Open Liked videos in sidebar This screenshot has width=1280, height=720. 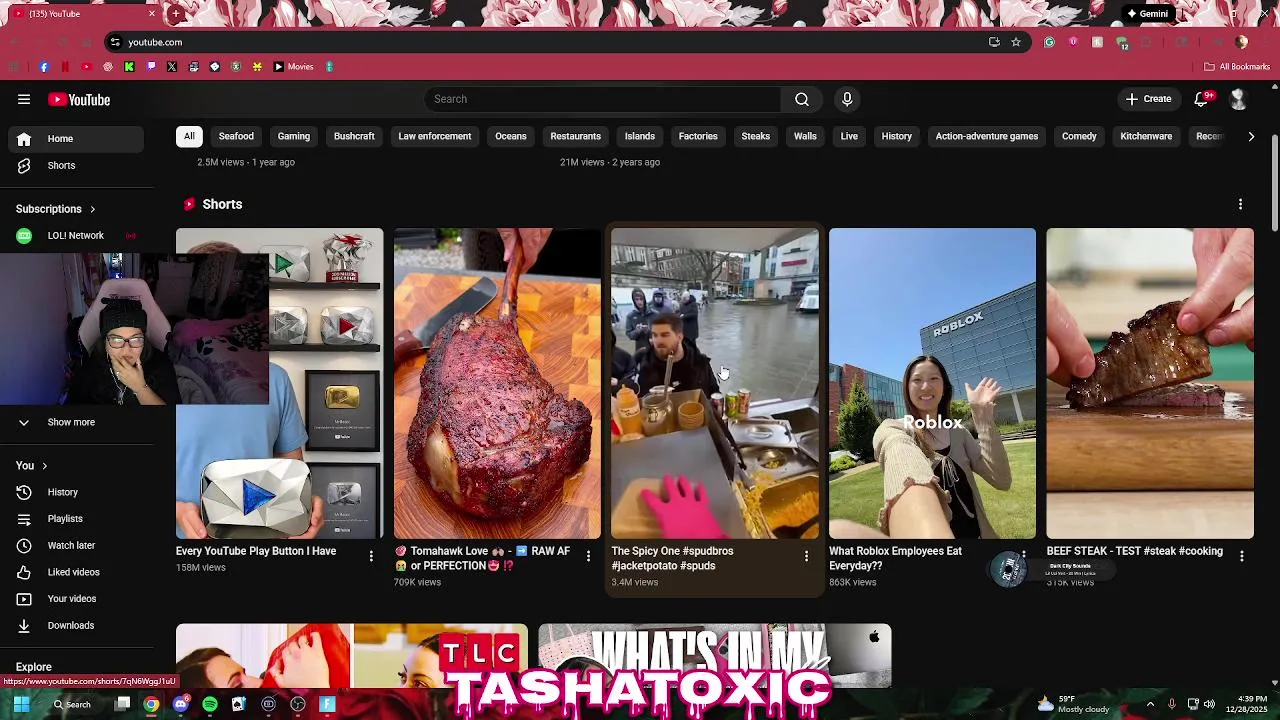(76, 572)
